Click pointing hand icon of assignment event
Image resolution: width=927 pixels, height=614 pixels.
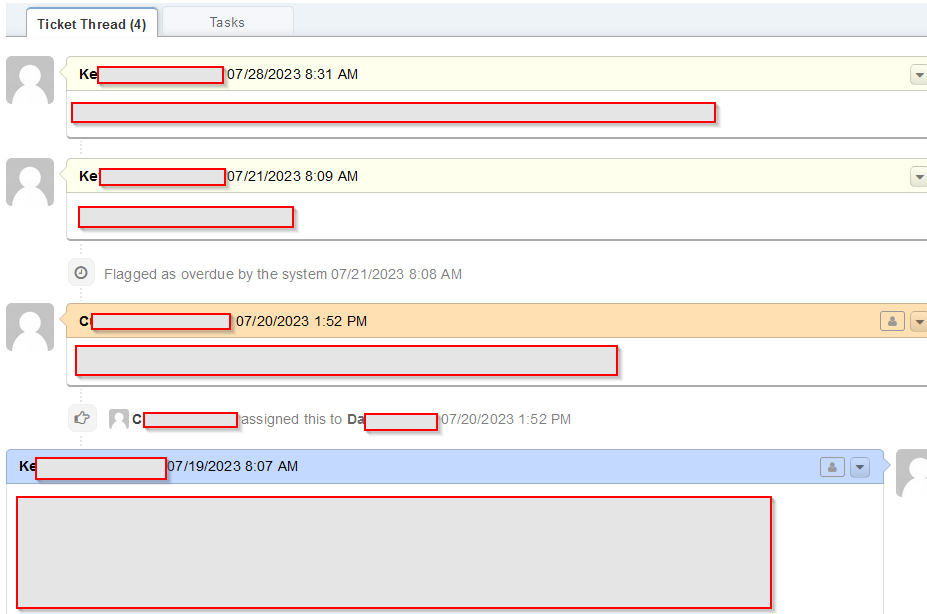tap(82, 418)
